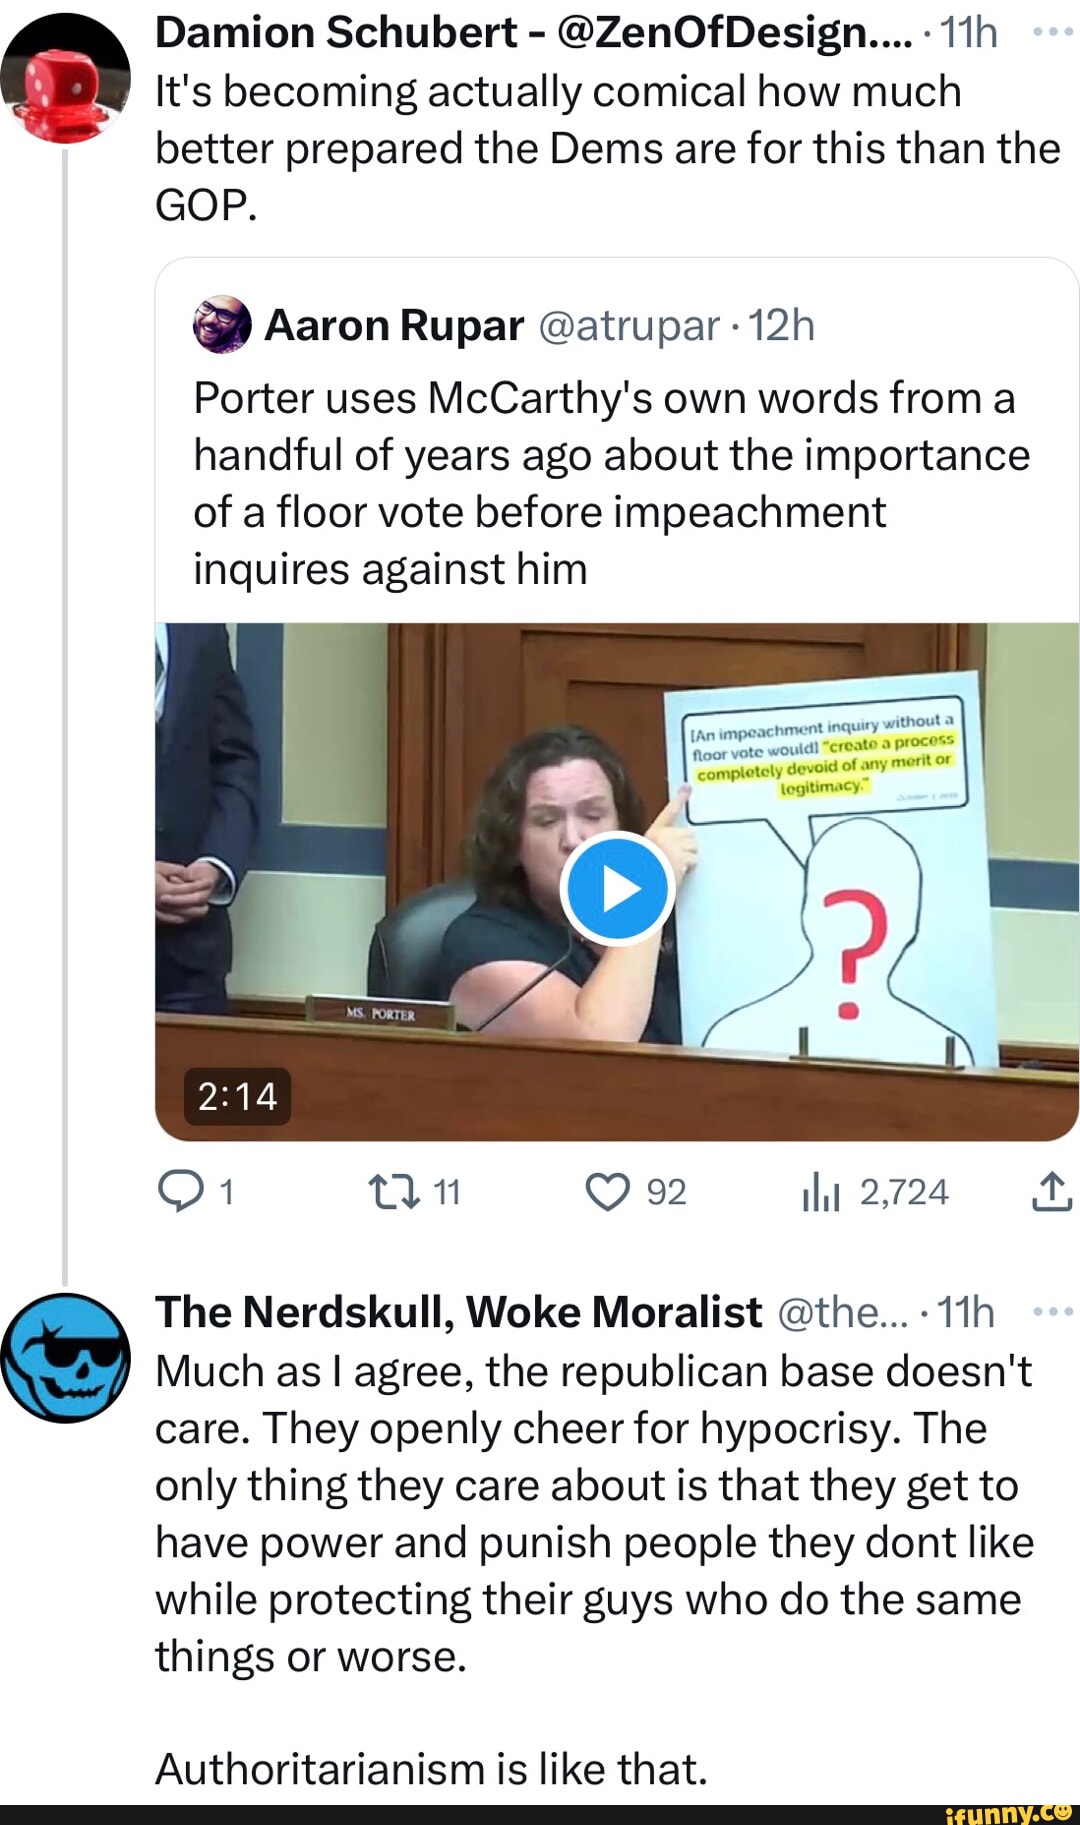
Task: Open more options on The Nerdskull's reply
Action: pyautogui.click(x=1052, y=1311)
